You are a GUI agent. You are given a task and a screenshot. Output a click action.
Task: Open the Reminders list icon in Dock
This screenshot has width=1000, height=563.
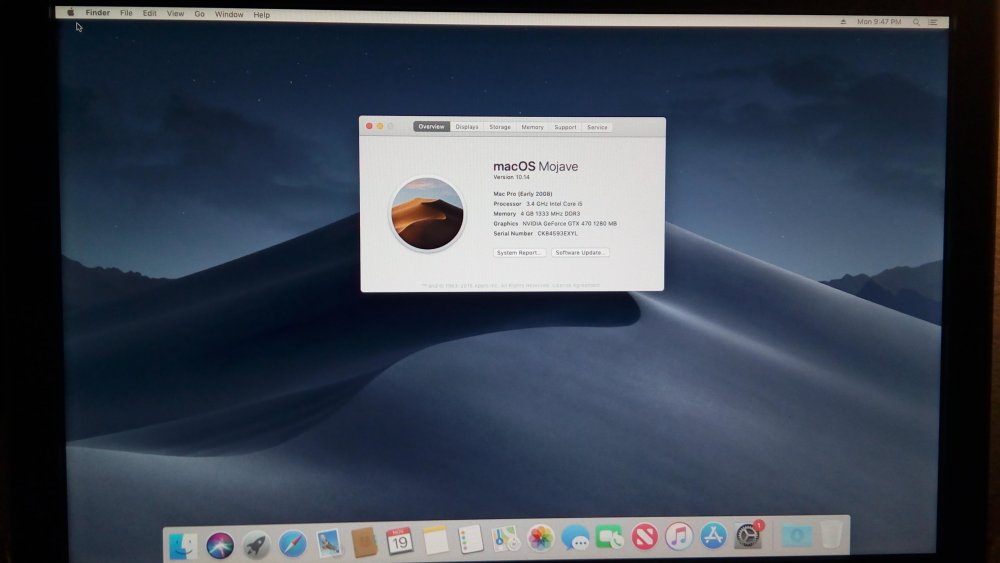471,539
